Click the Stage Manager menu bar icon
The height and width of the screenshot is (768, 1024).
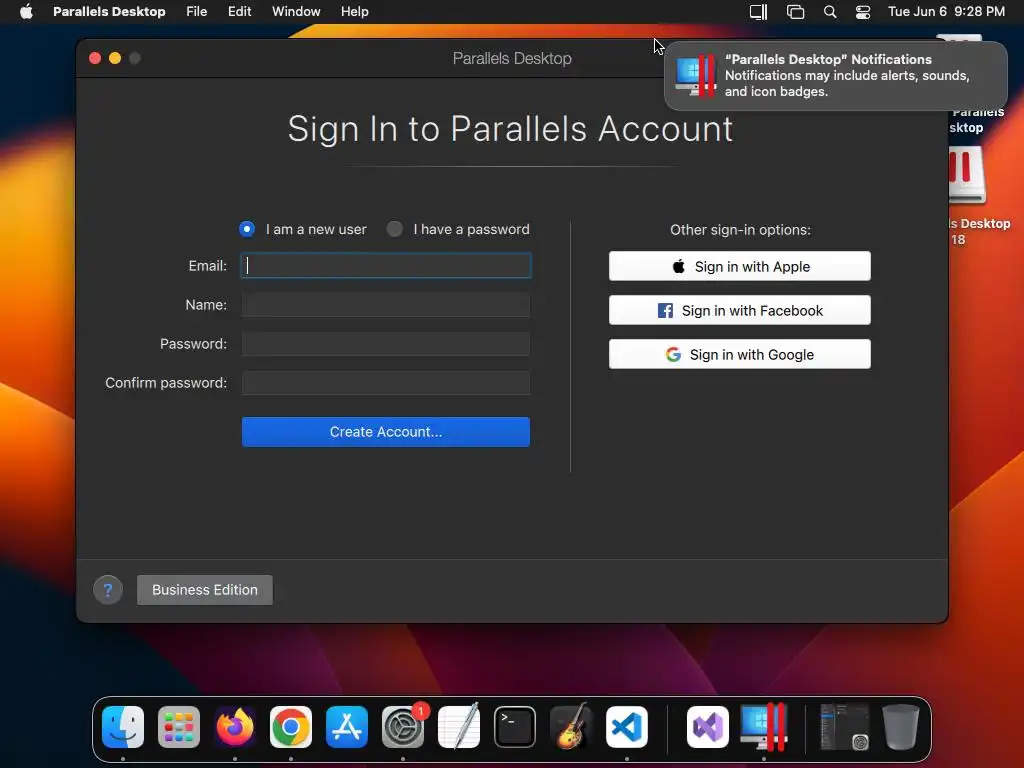pyautogui.click(x=795, y=12)
